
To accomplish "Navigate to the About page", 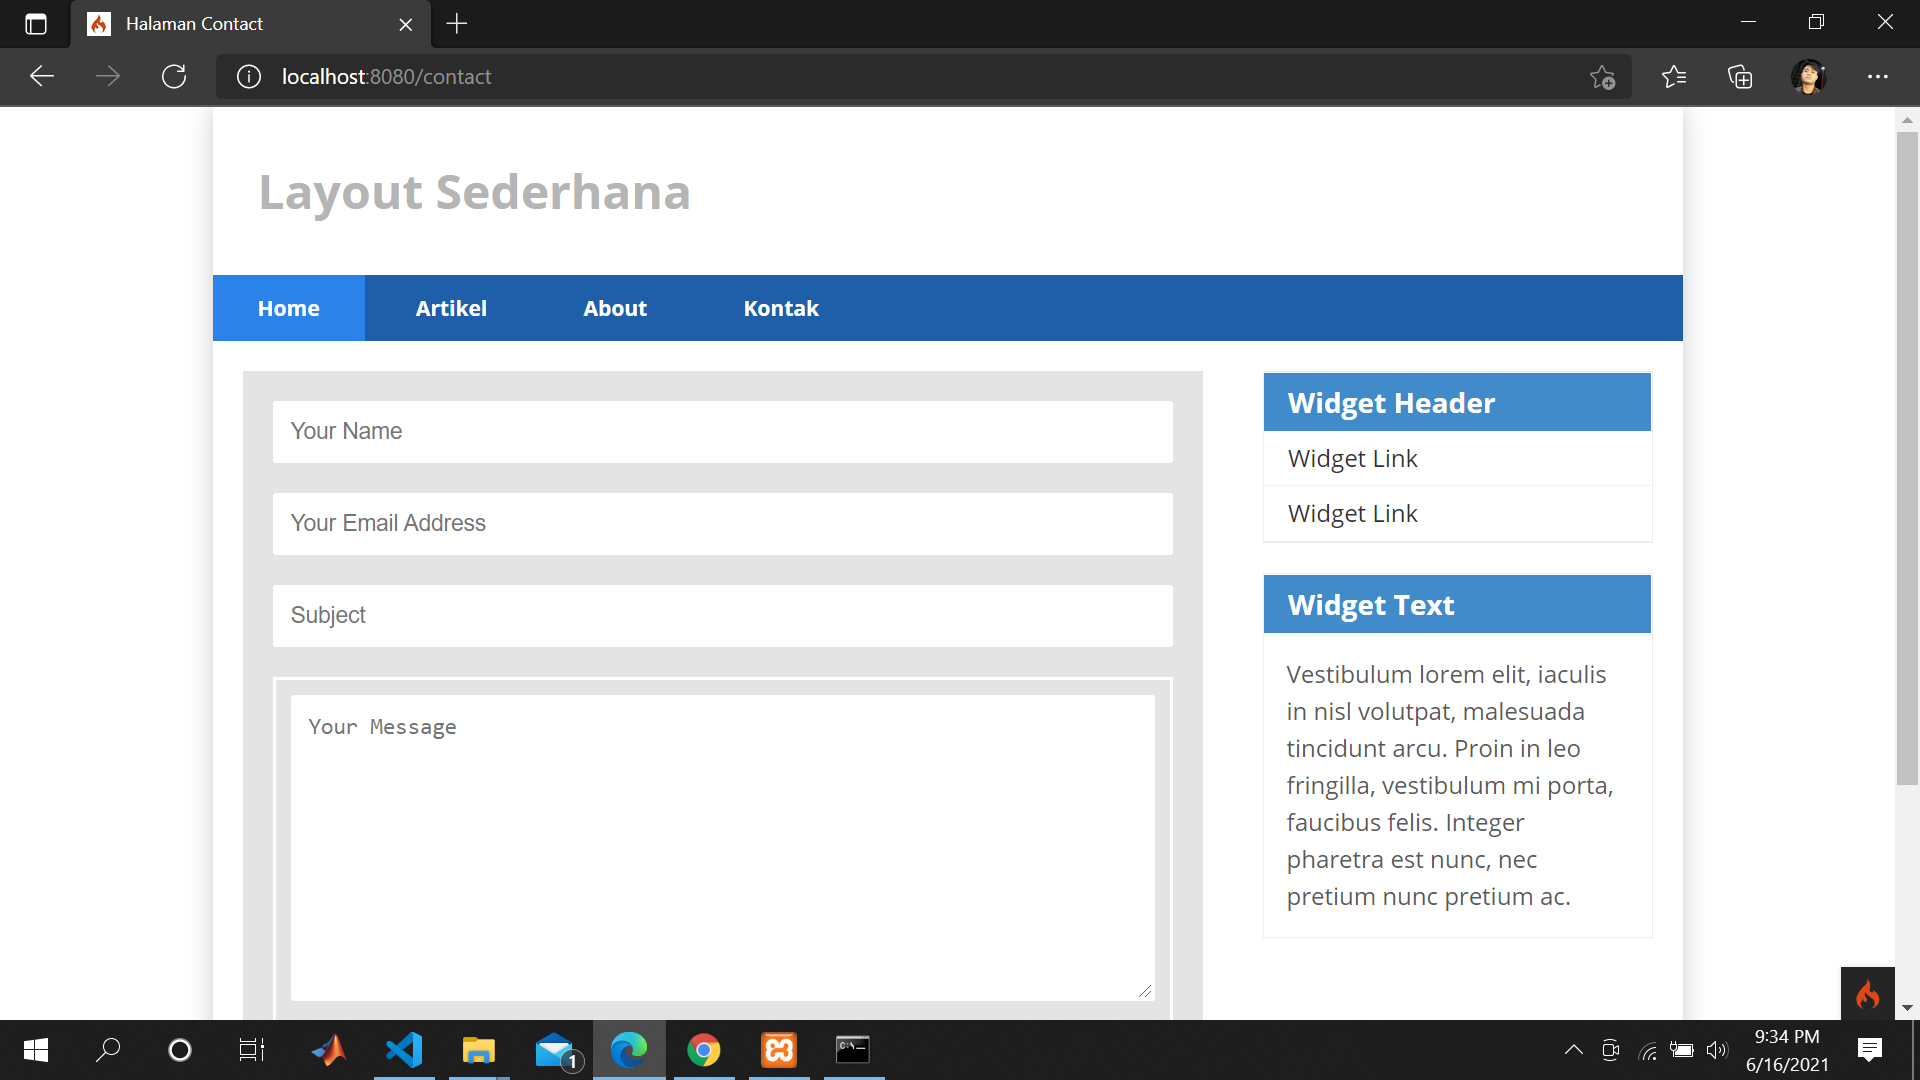I will 614,308.
